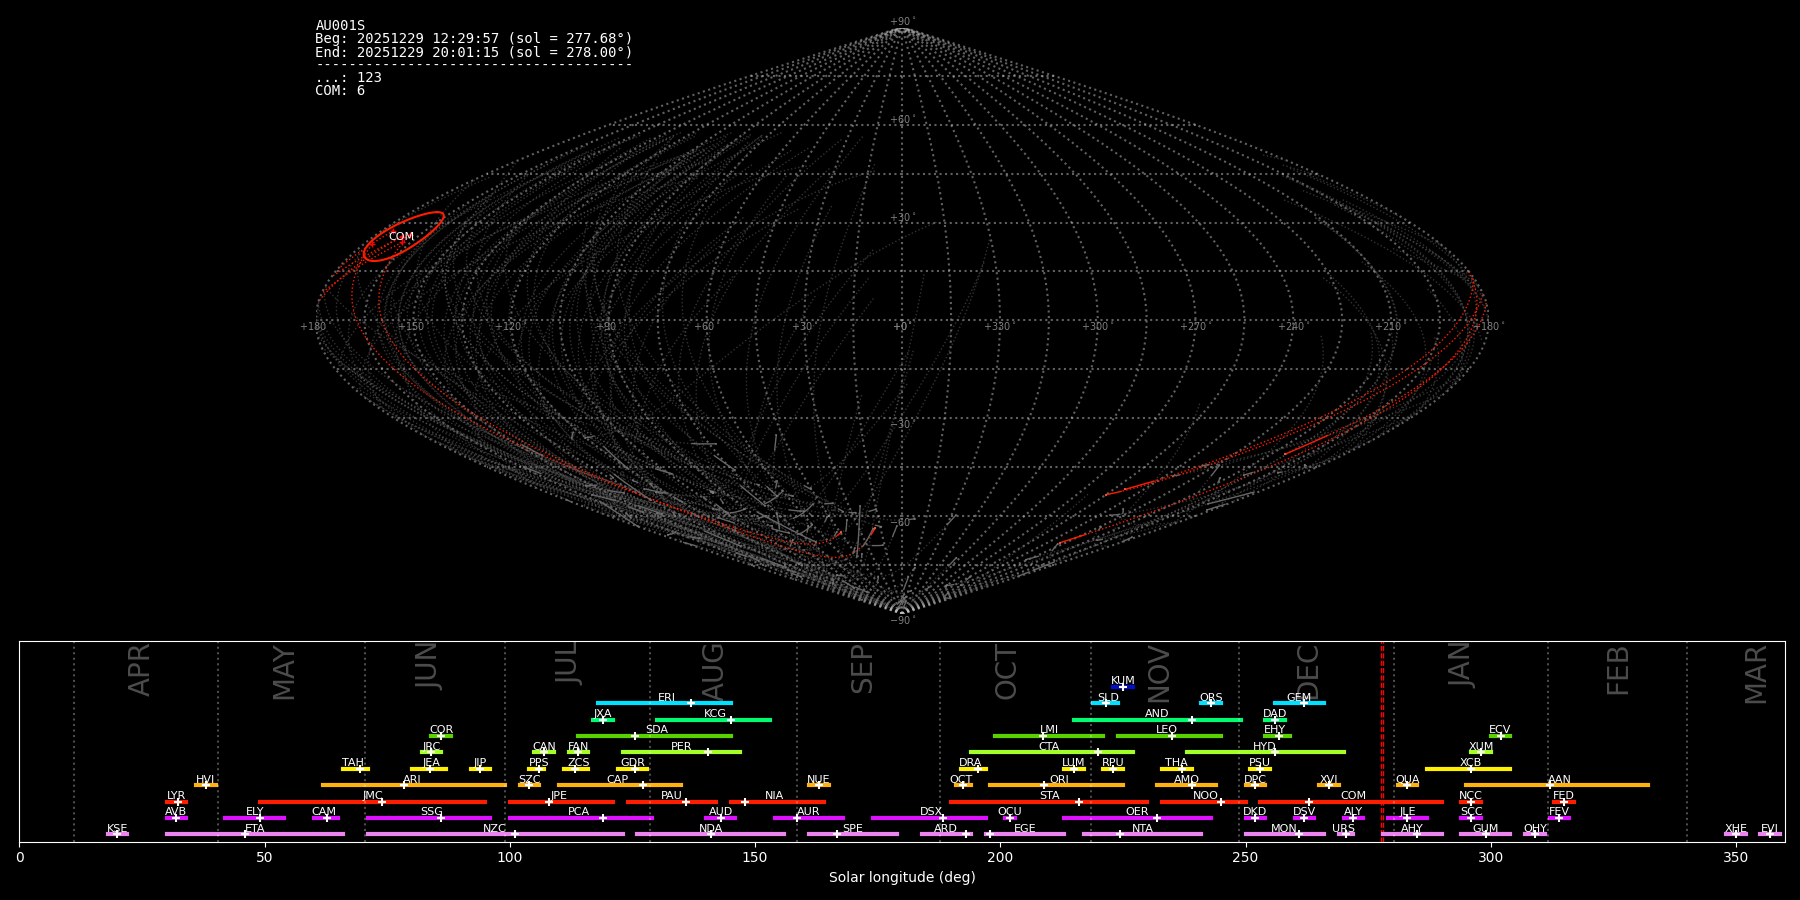Click the HYD shower label
The width and height of the screenshot is (1800, 900).
click(1264, 746)
